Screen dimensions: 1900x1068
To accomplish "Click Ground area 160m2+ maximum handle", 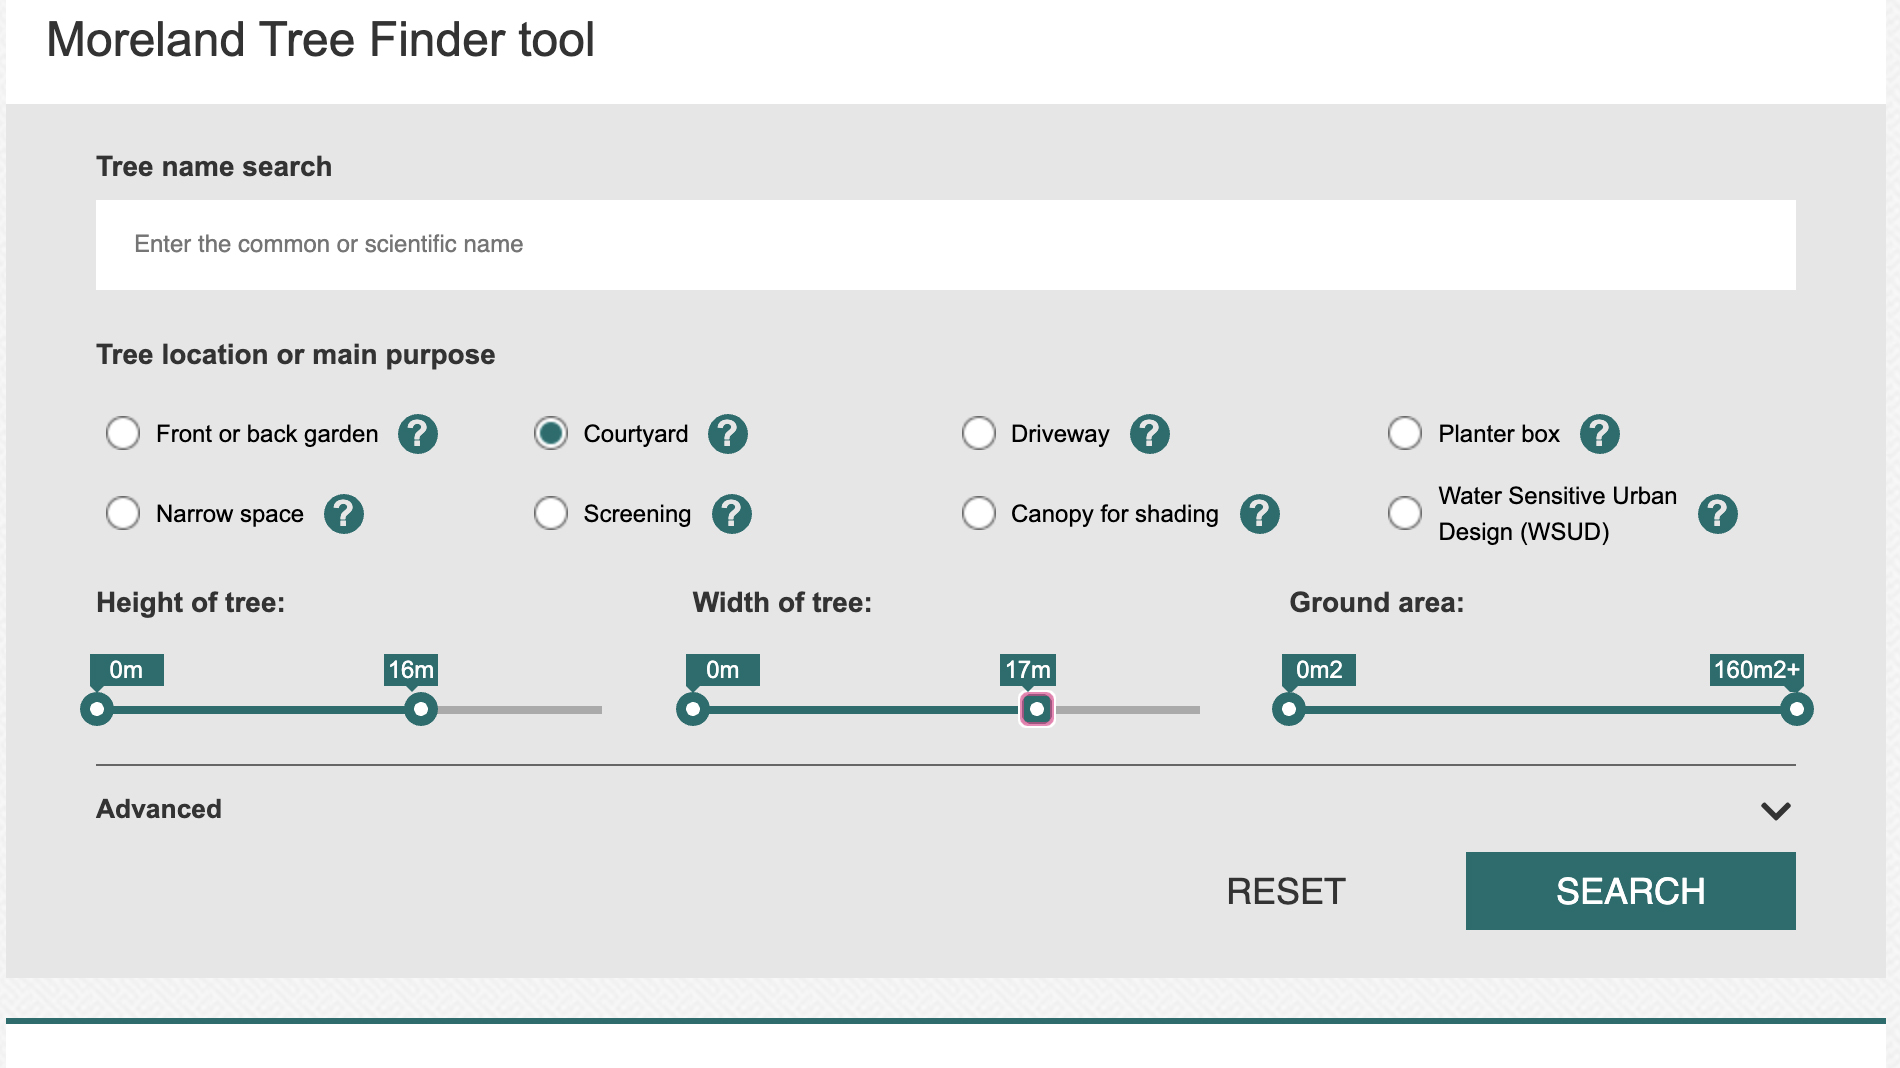I will pyautogui.click(x=1797, y=709).
